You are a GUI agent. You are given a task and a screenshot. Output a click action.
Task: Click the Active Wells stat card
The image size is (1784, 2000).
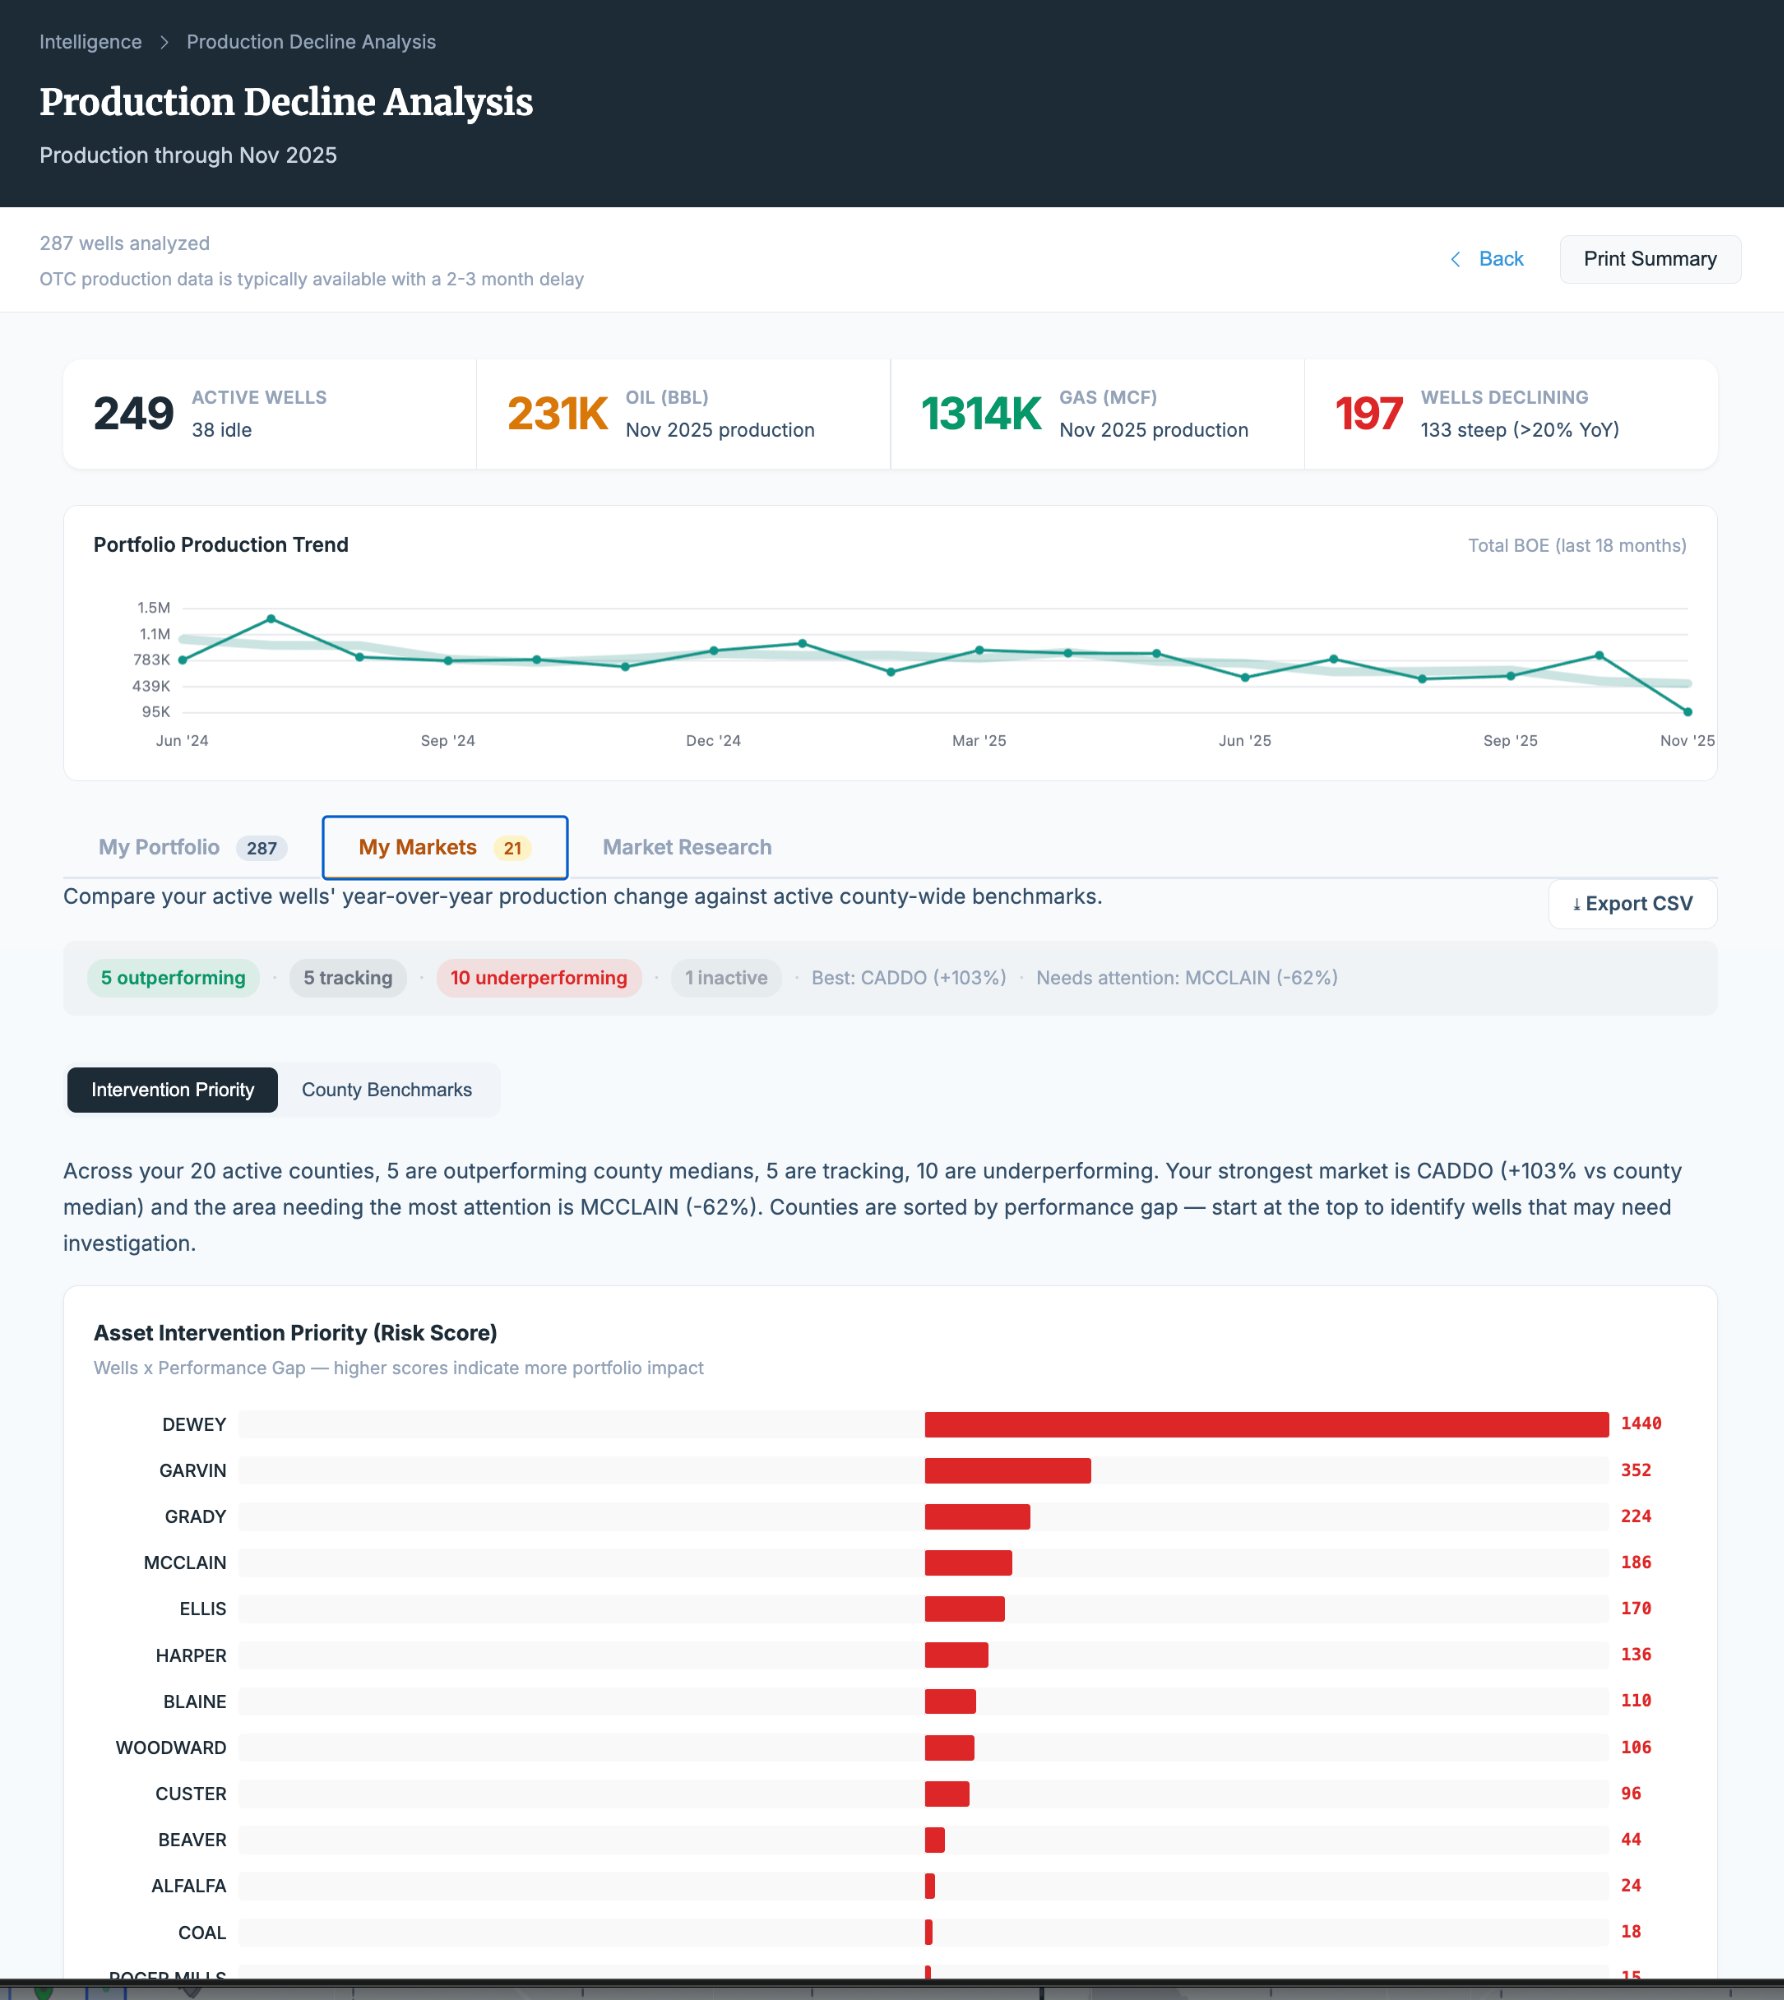(x=269, y=414)
